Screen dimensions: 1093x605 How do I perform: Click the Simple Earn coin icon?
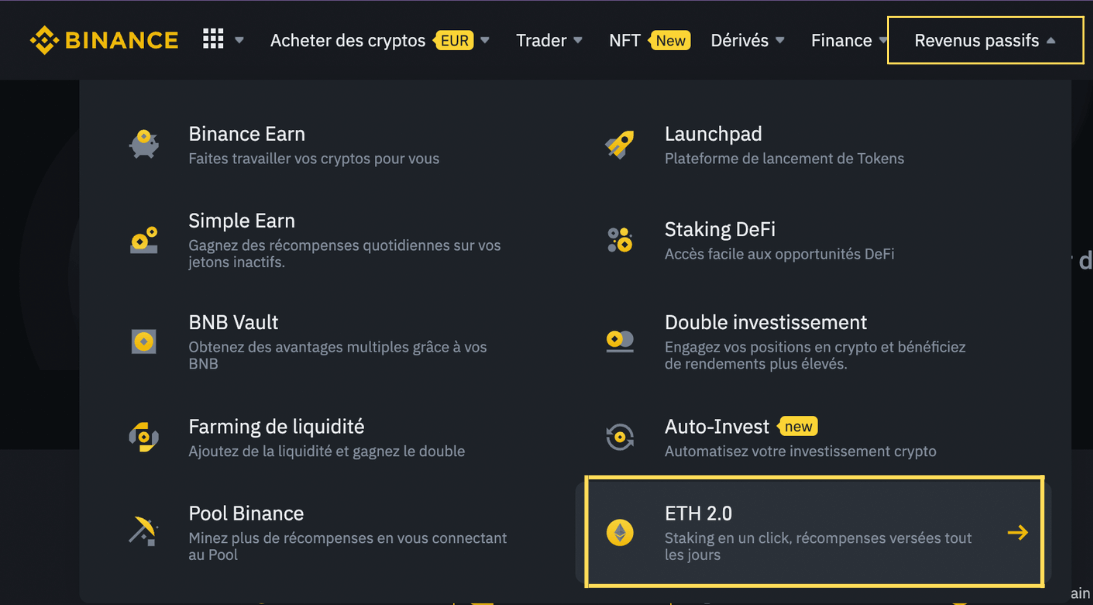(x=144, y=240)
